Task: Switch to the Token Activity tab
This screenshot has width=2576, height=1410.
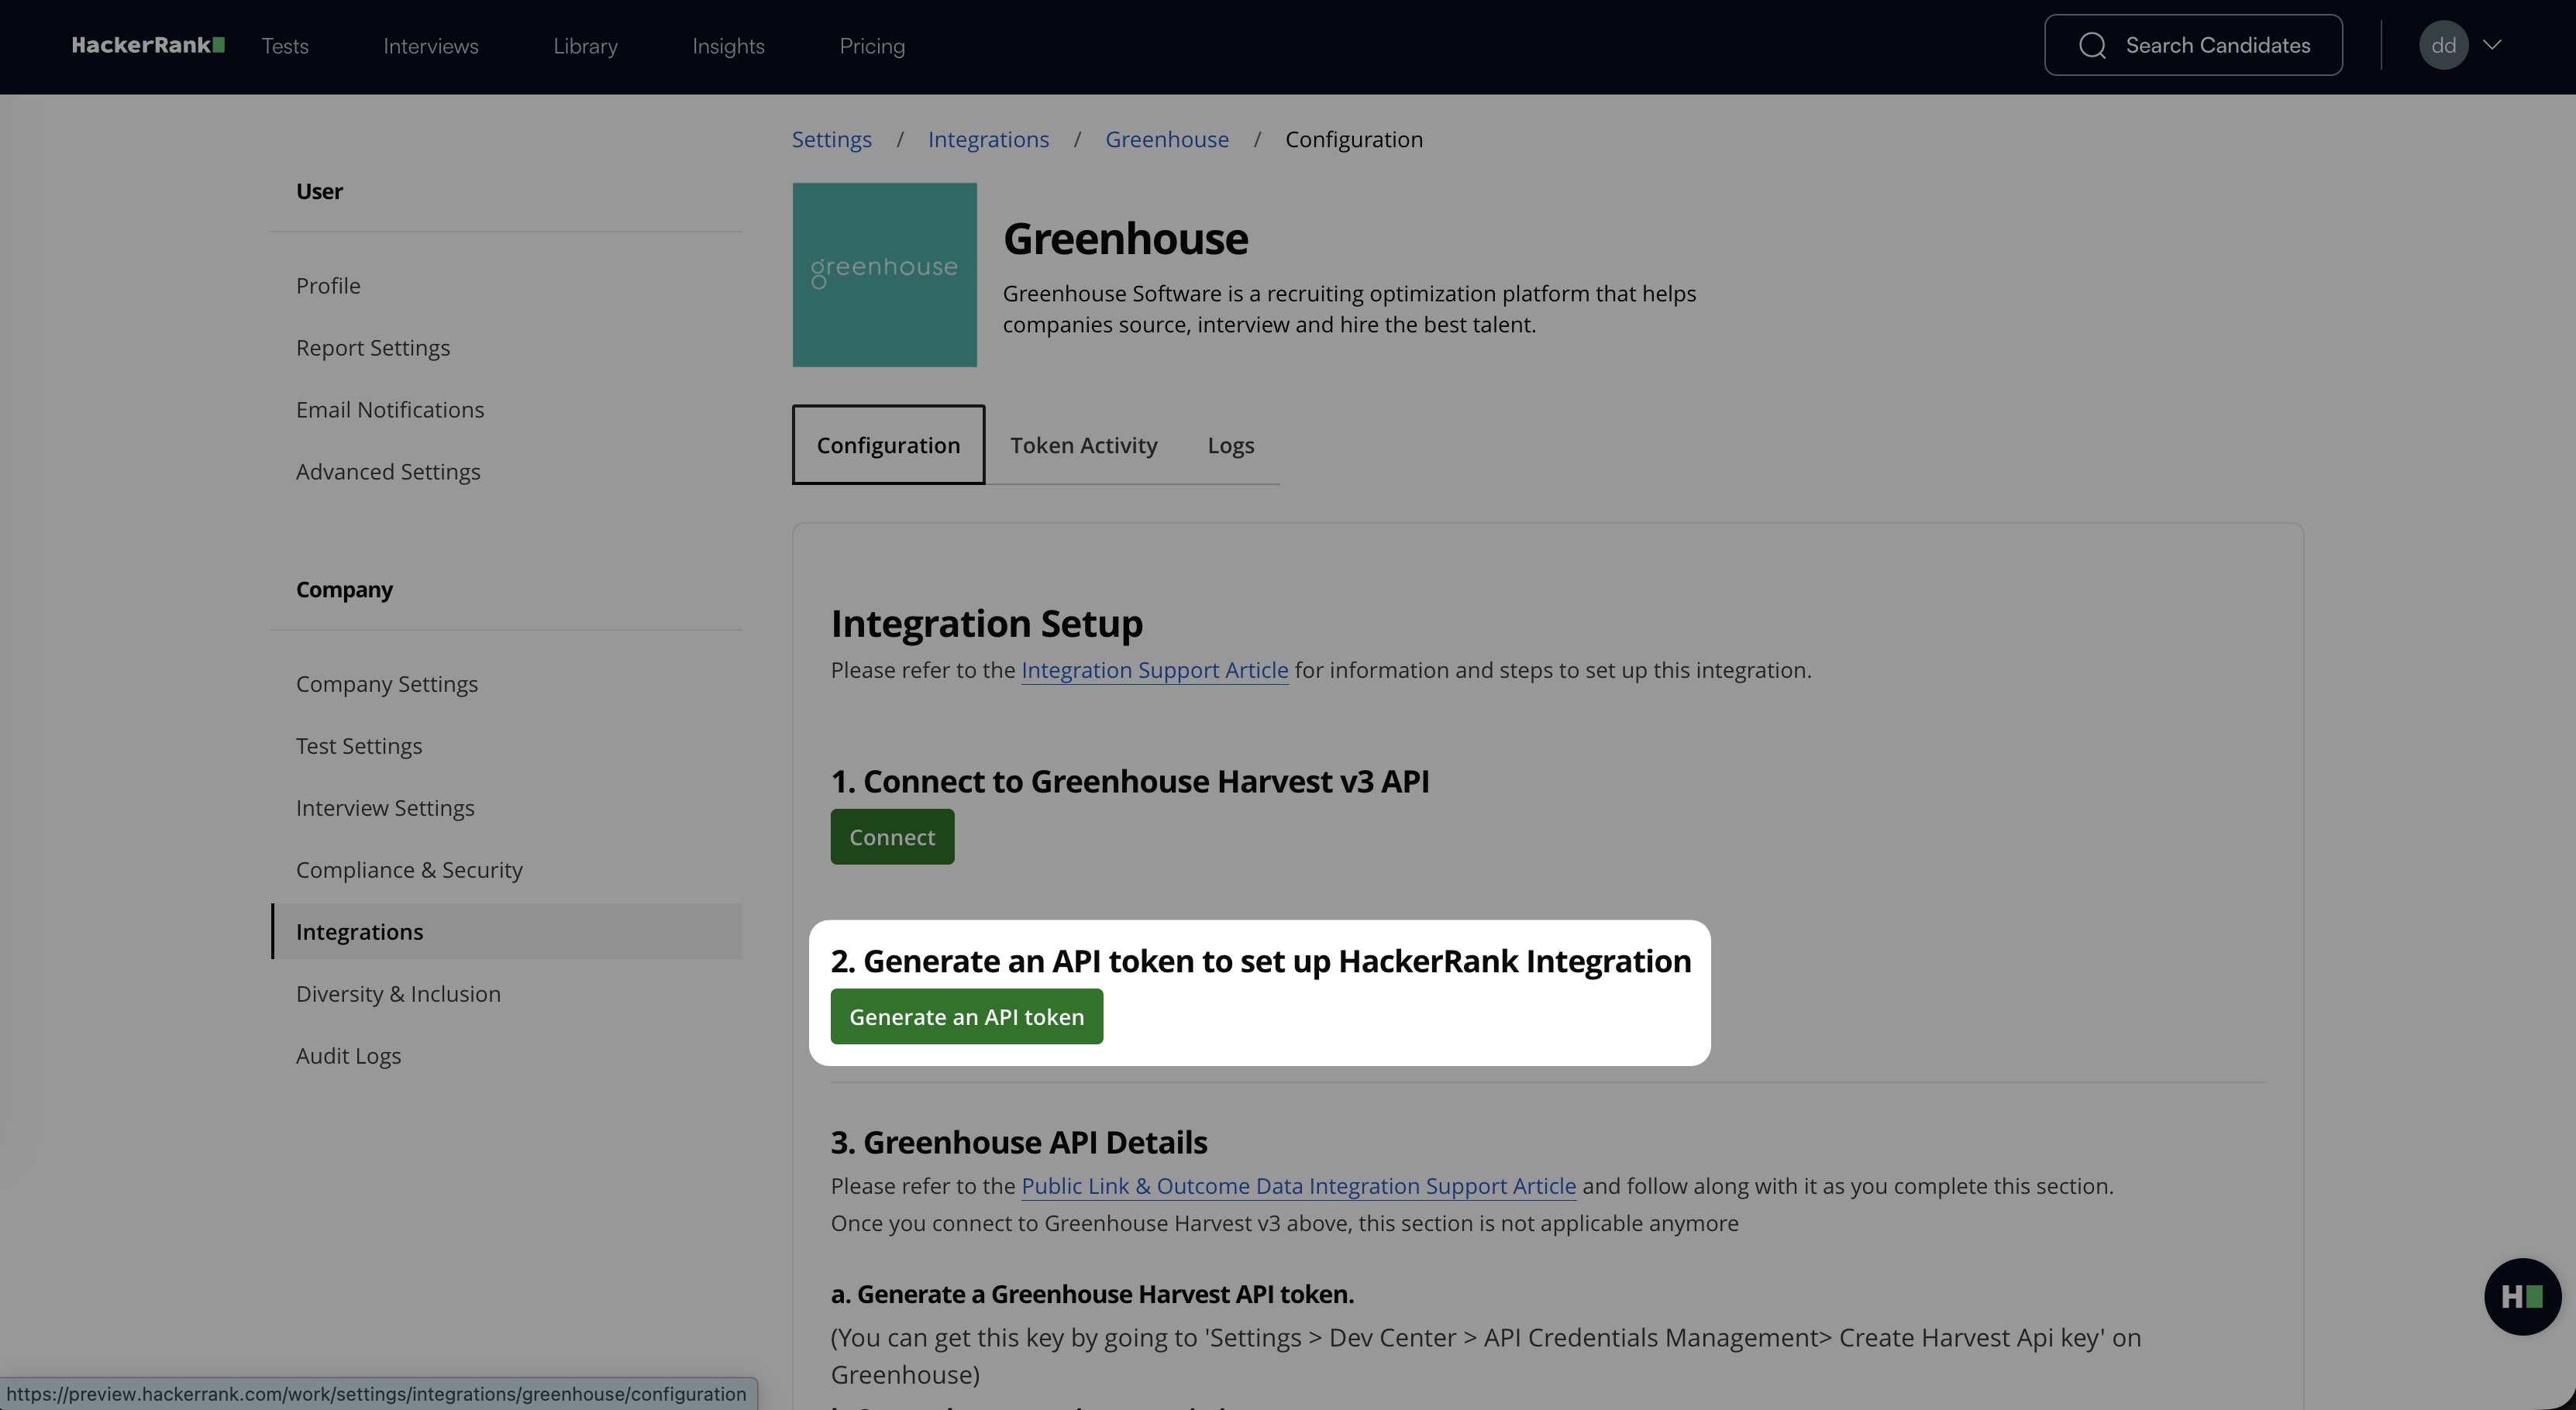Action: (1083, 445)
